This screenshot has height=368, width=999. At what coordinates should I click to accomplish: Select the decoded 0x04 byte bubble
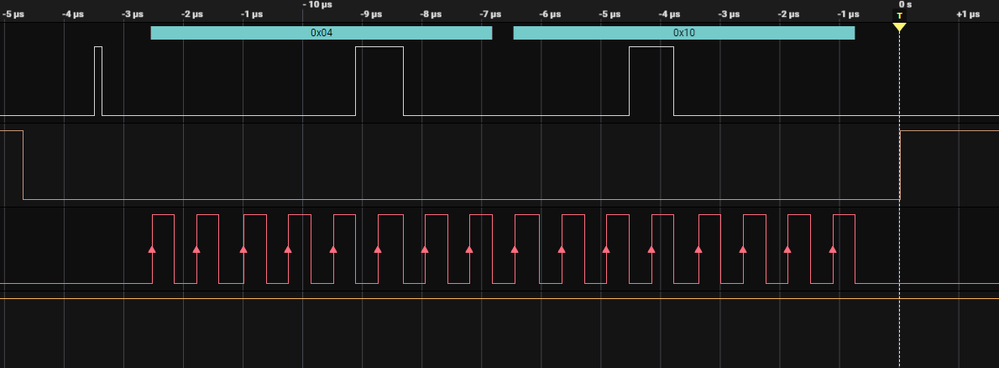point(321,32)
